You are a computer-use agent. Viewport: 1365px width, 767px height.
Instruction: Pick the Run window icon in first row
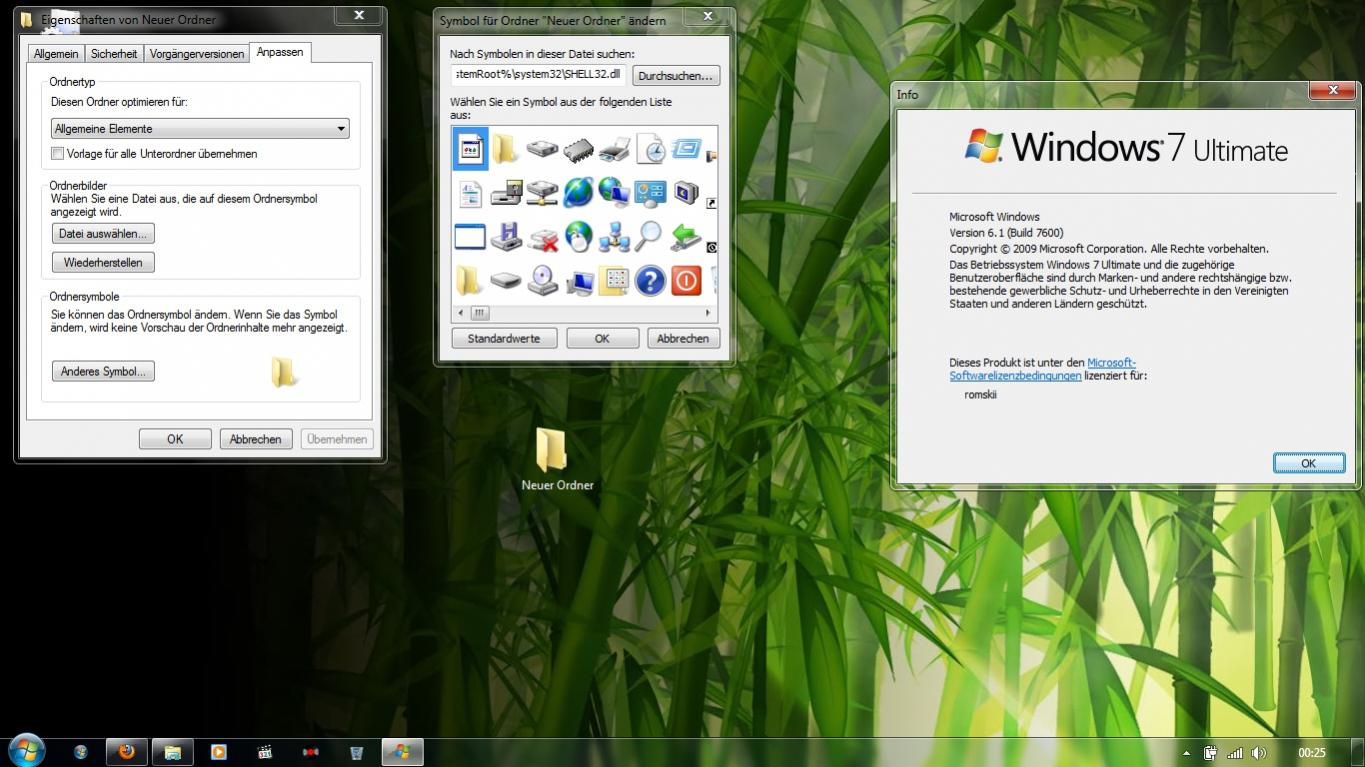click(686, 149)
